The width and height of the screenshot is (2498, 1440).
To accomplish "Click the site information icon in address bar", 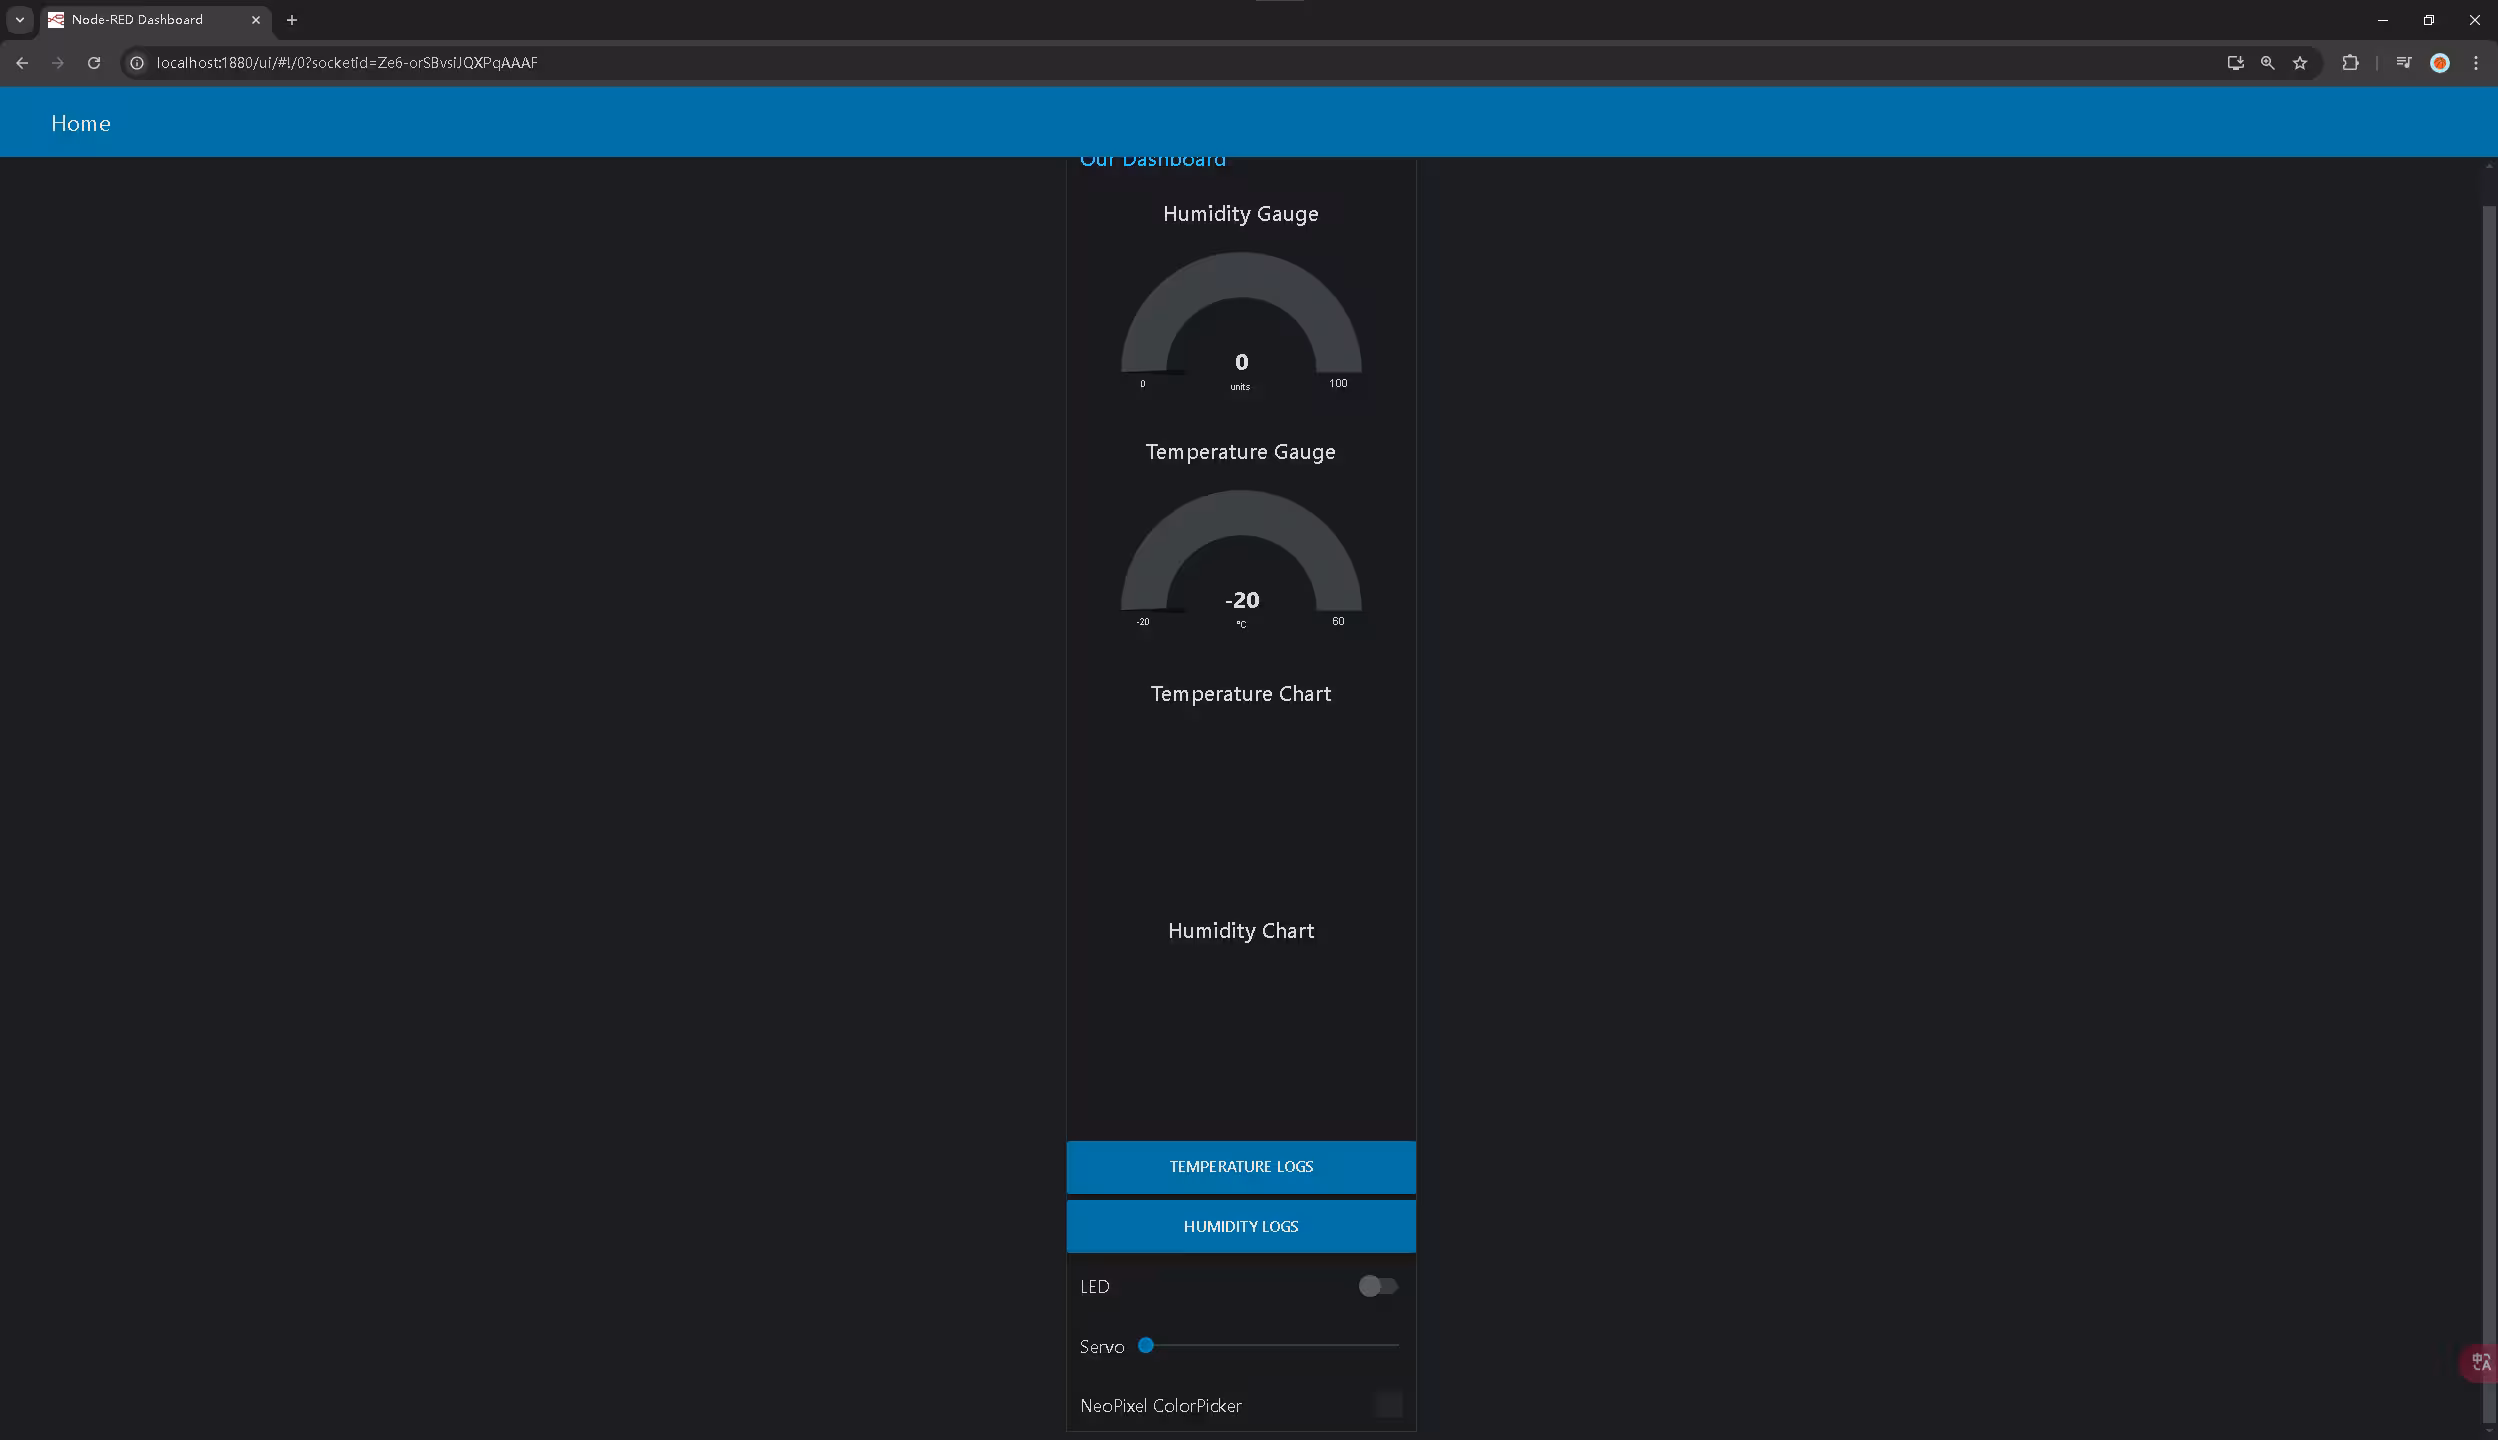I will pyautogui.click(x=137, y=63).
